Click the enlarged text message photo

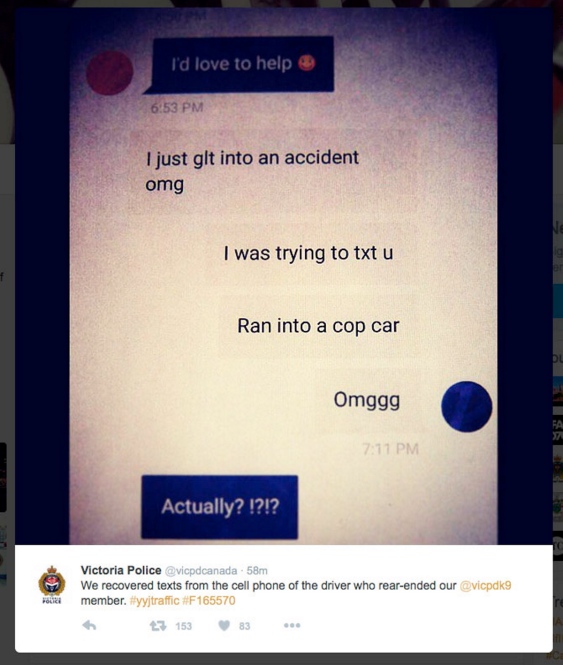tap(283, 276)
